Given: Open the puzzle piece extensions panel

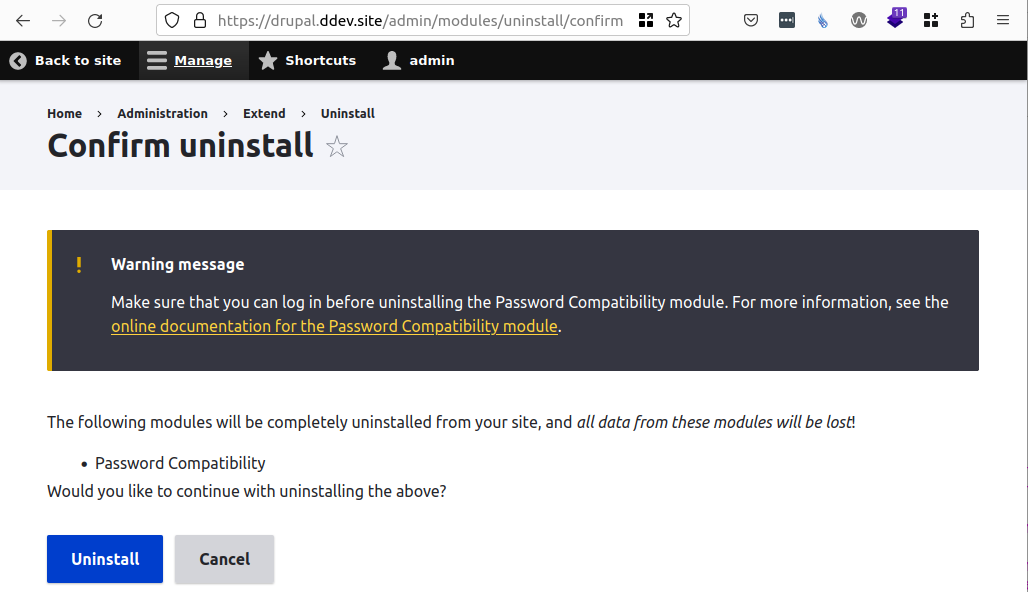Looking at the screenshot, I should pyautogui.click(x=967, y=20).
